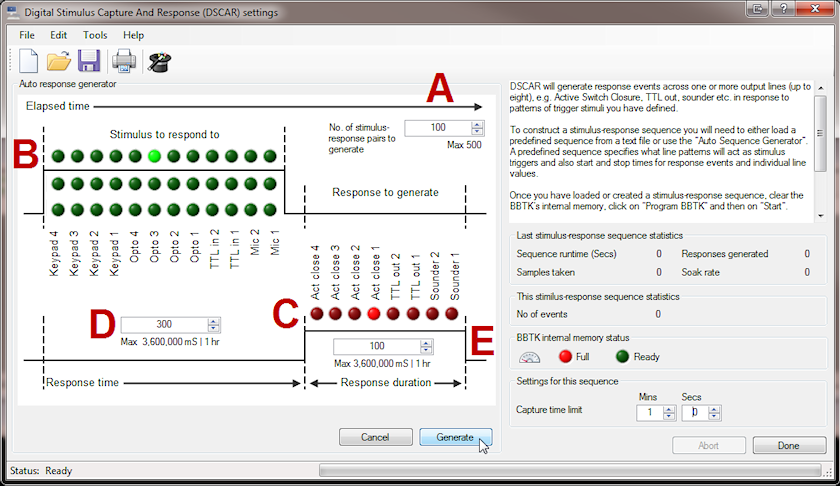Click the New file toolbar icon
Screen dimensions: 840x486
pos(28,62)
